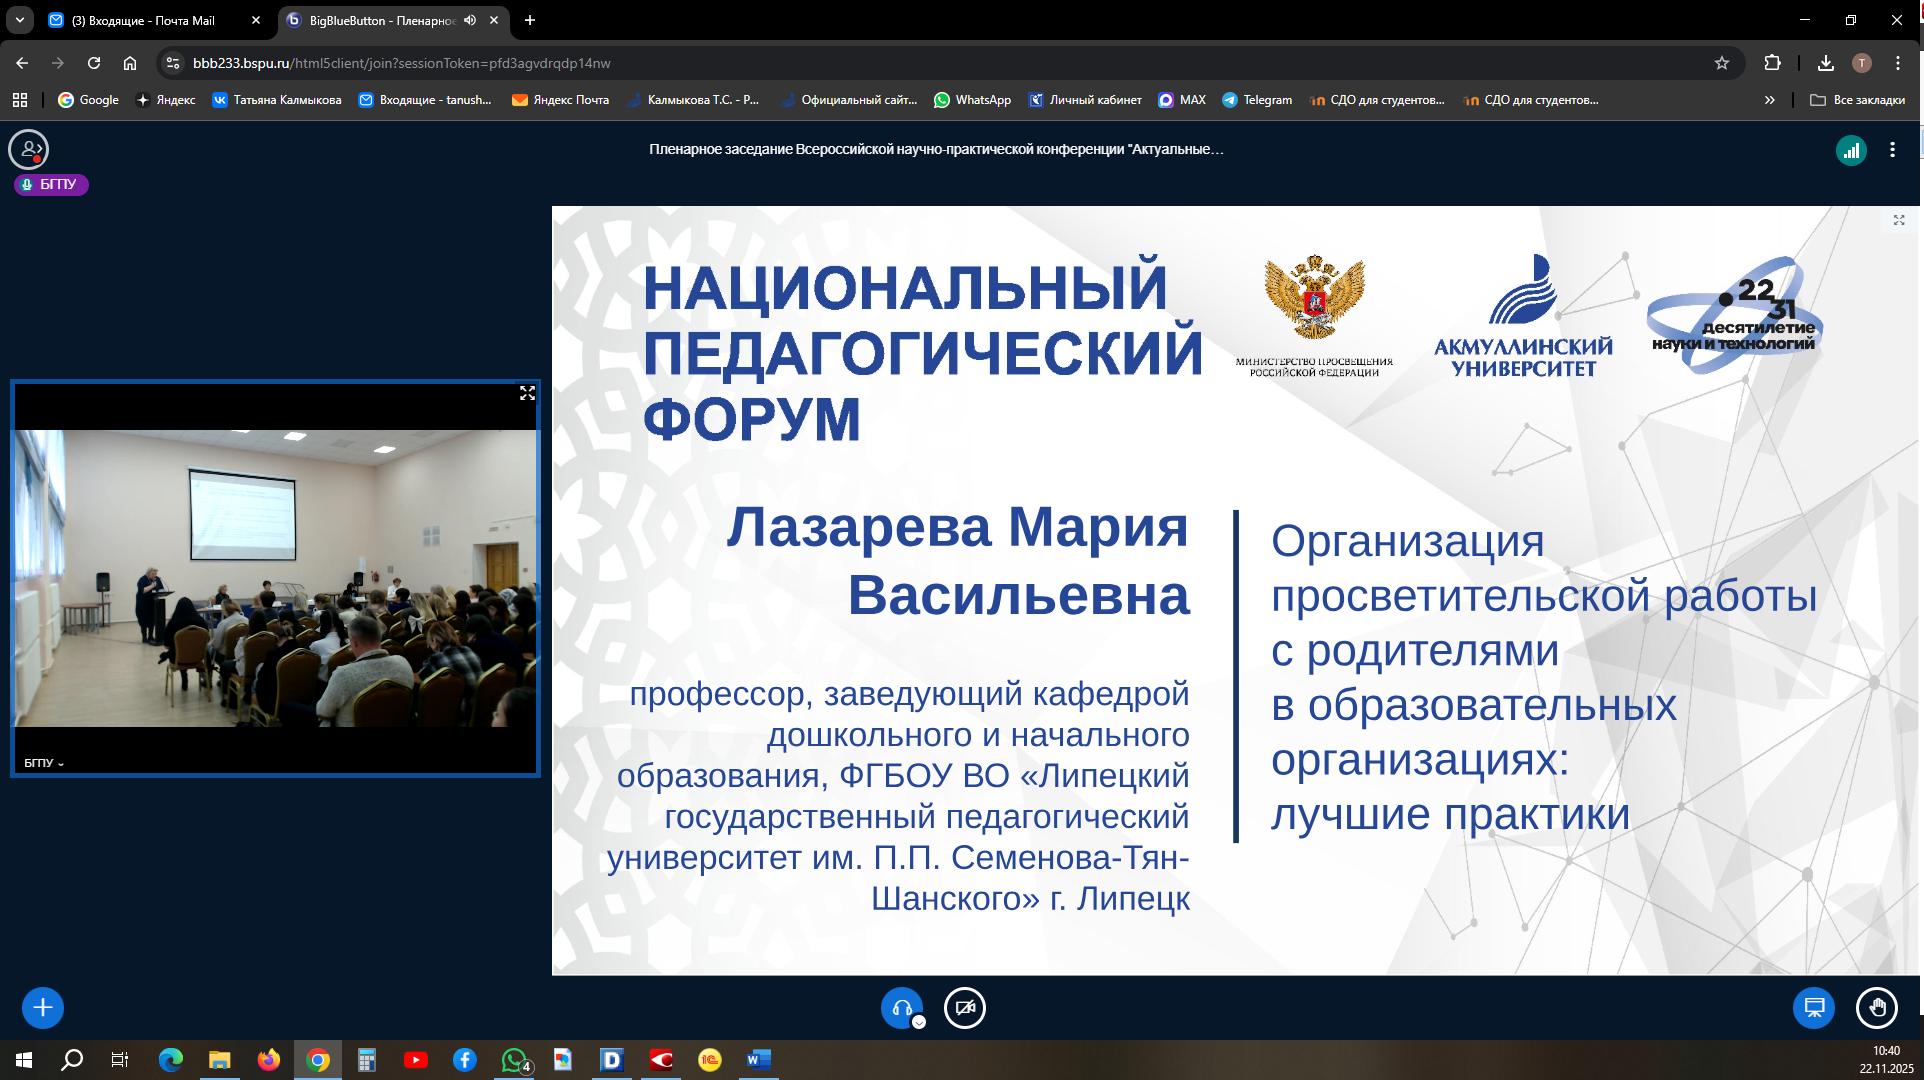Click the listen-only headphones audio button
The width and height of the screenshot is (1924, 1080).
pyautogui.click(x=900, y=1007)
